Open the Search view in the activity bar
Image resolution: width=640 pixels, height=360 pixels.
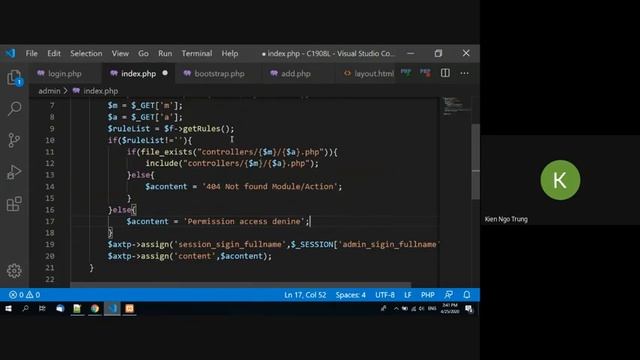tap(14, 109)
